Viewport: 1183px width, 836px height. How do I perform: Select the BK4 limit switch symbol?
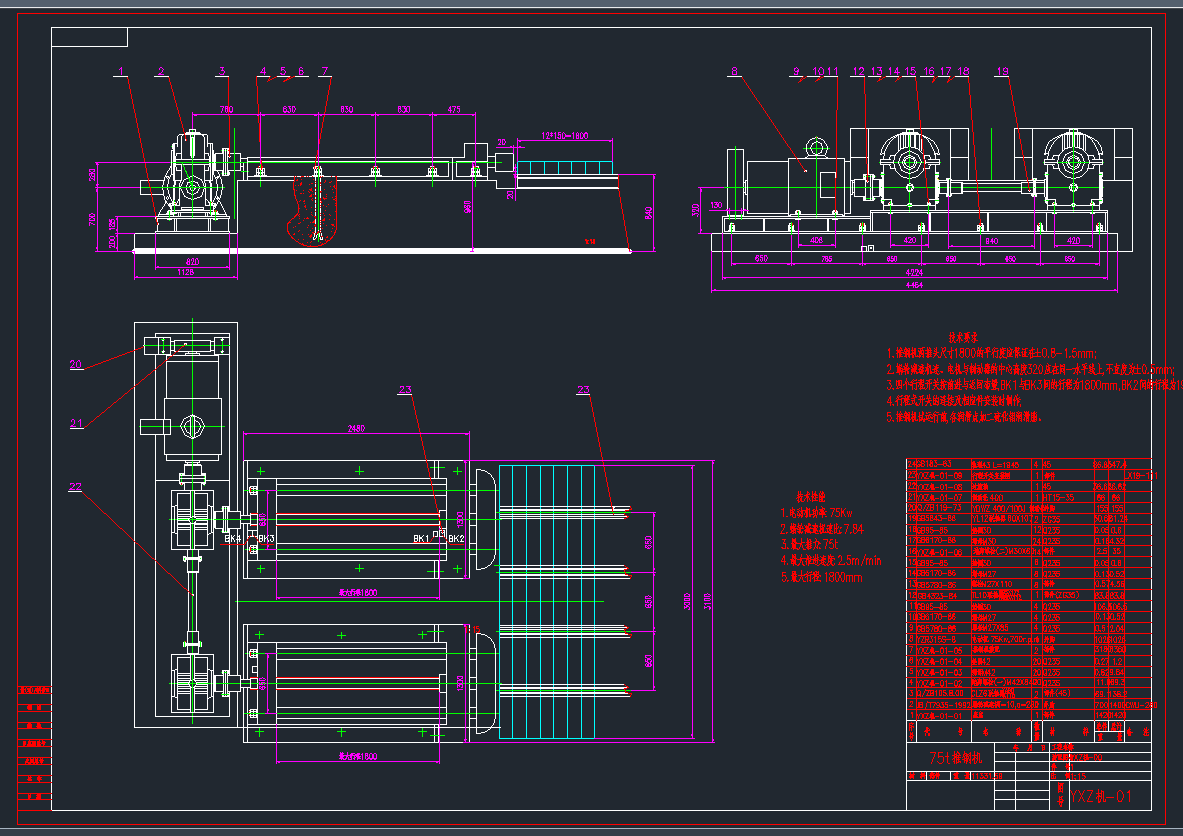pos(232,539)
